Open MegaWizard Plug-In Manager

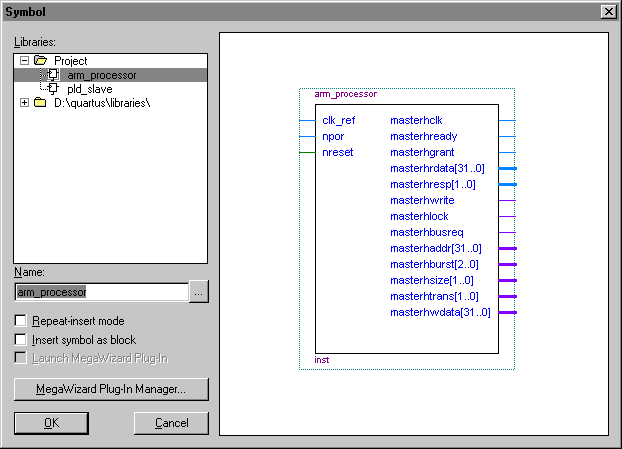pyautogui.click(x=111, y=388)
